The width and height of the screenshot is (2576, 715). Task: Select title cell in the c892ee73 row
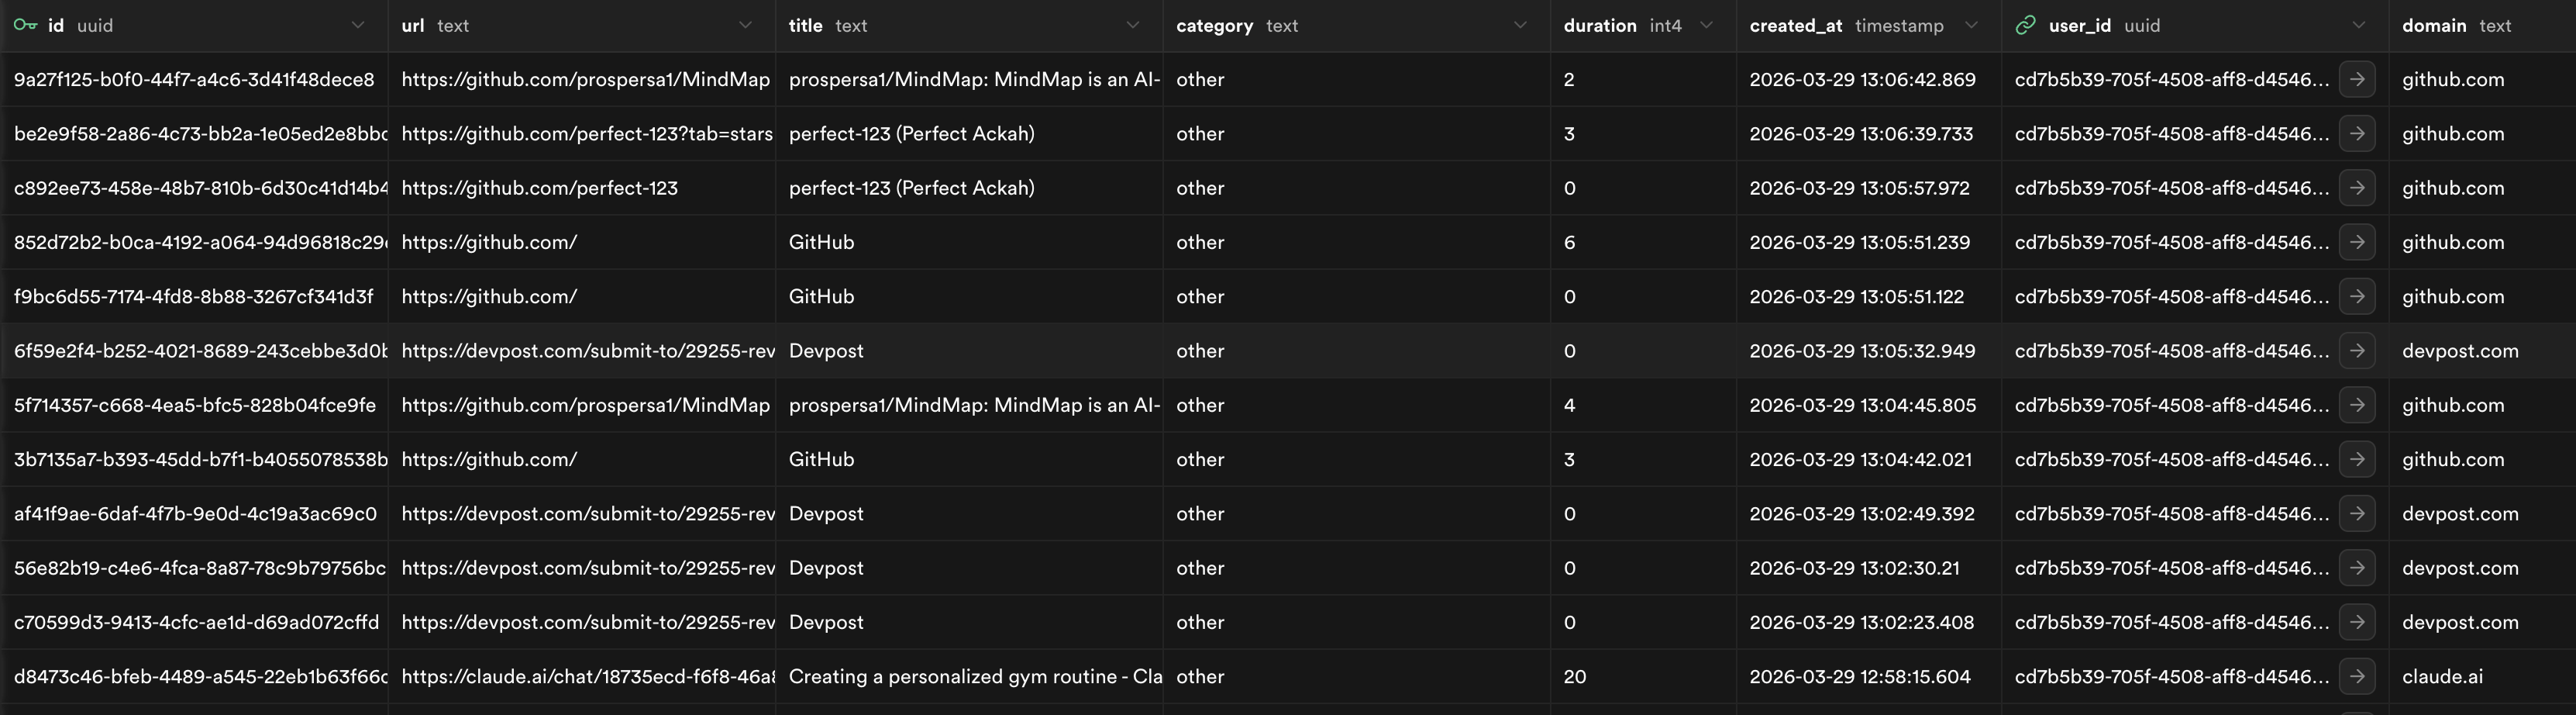(x=969, y=187)
